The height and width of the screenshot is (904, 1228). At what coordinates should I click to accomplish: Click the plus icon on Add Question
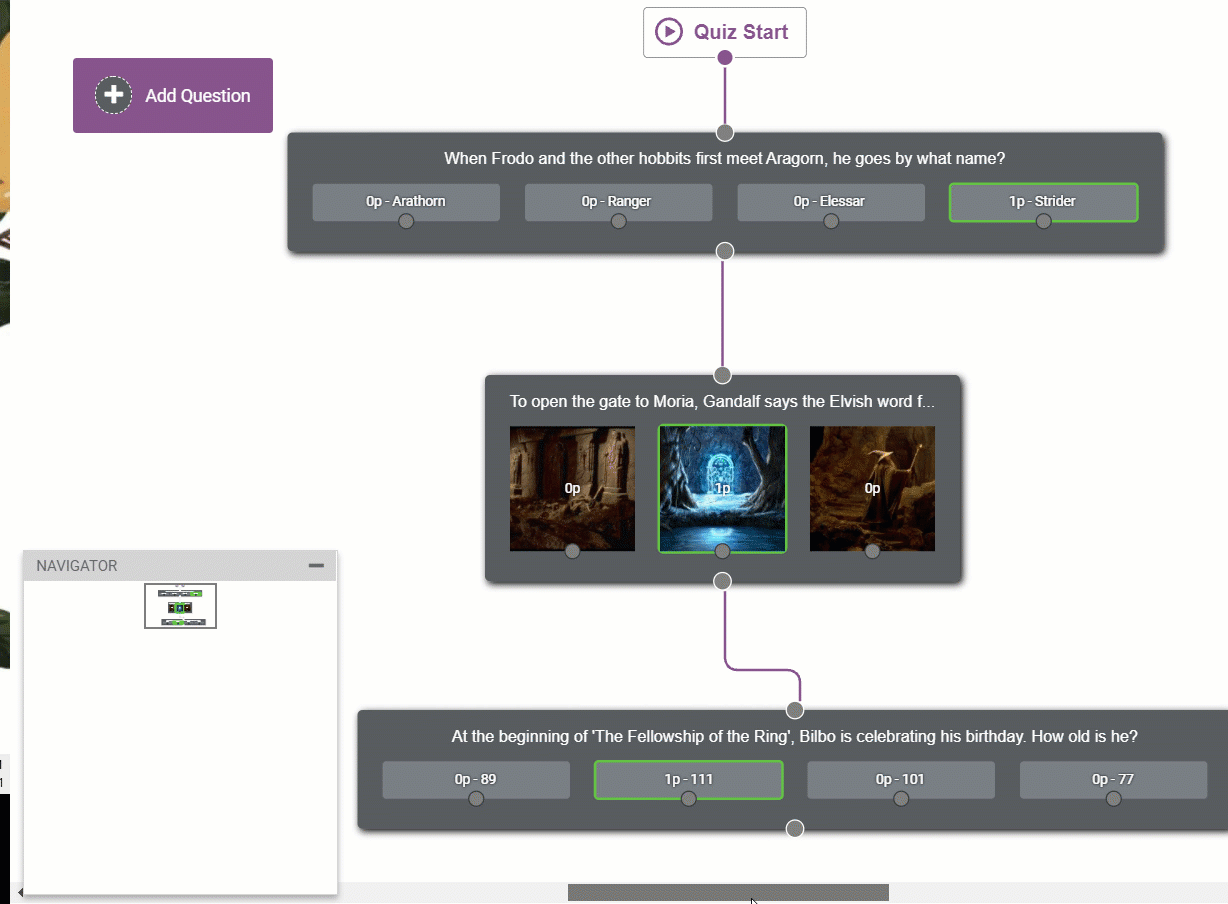click(x=113, y=95)
